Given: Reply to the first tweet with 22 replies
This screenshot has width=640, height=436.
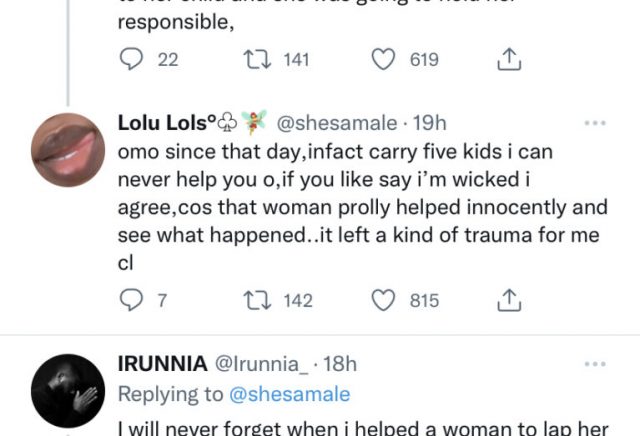Looking at the screenshot, I should coord(132,60).
